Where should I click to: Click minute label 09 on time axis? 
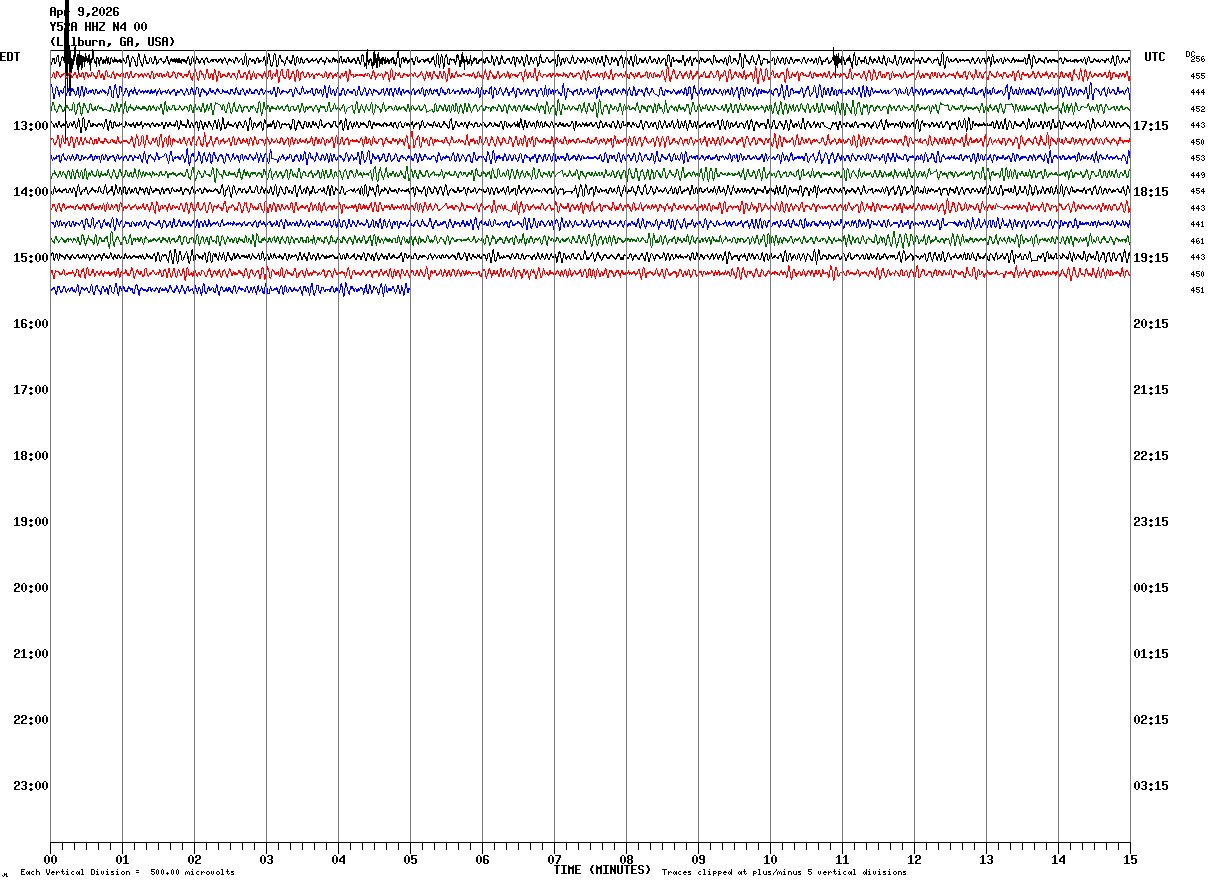(x=698, y=860)
